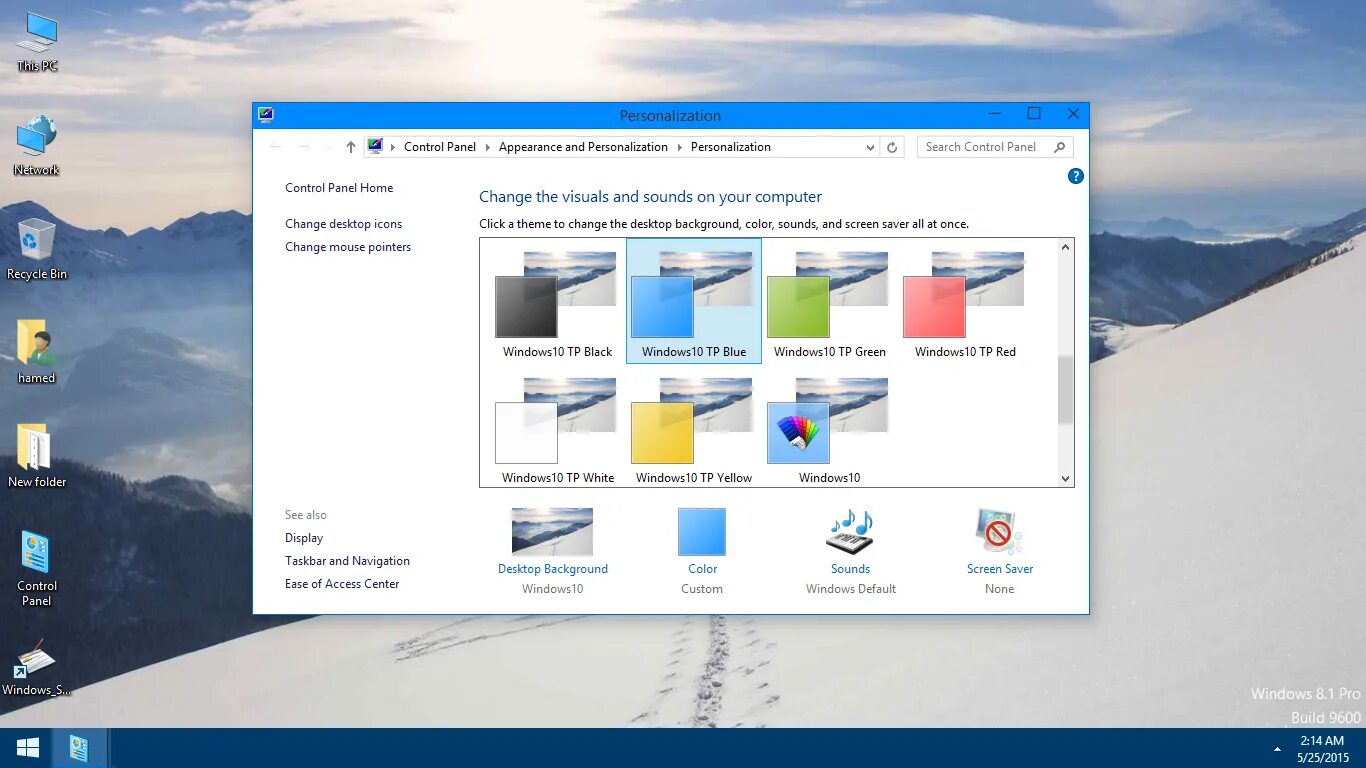Select the Windows10 TP Blue theme

point(694,302)
